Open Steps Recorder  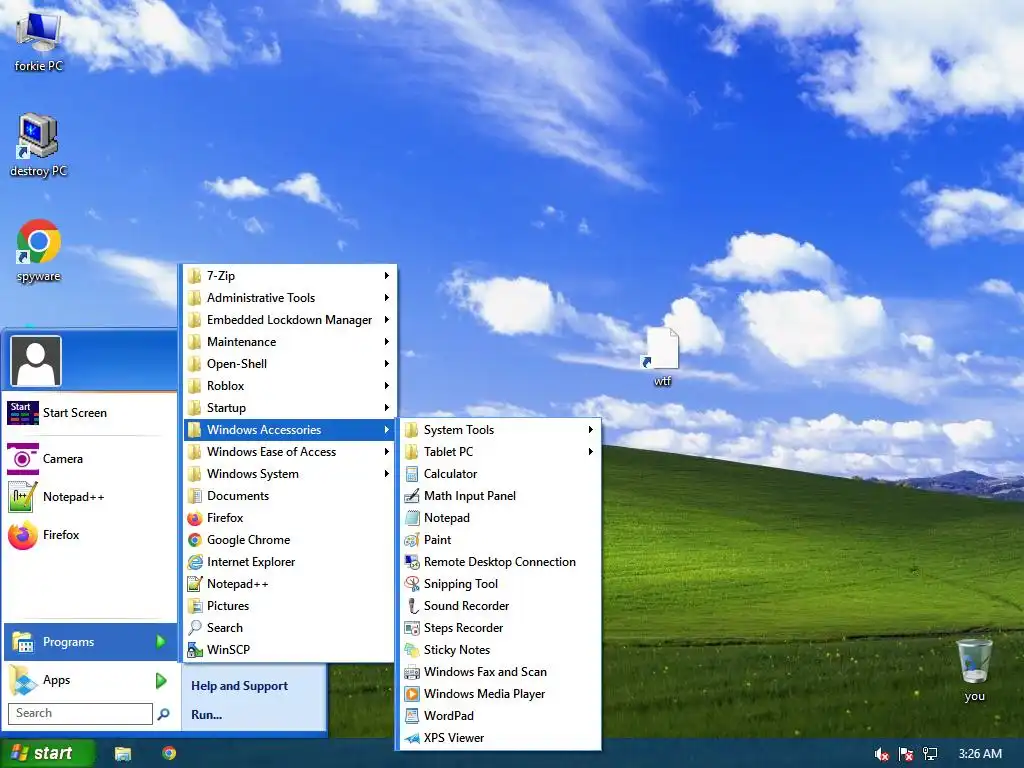(x=500, y=628)
